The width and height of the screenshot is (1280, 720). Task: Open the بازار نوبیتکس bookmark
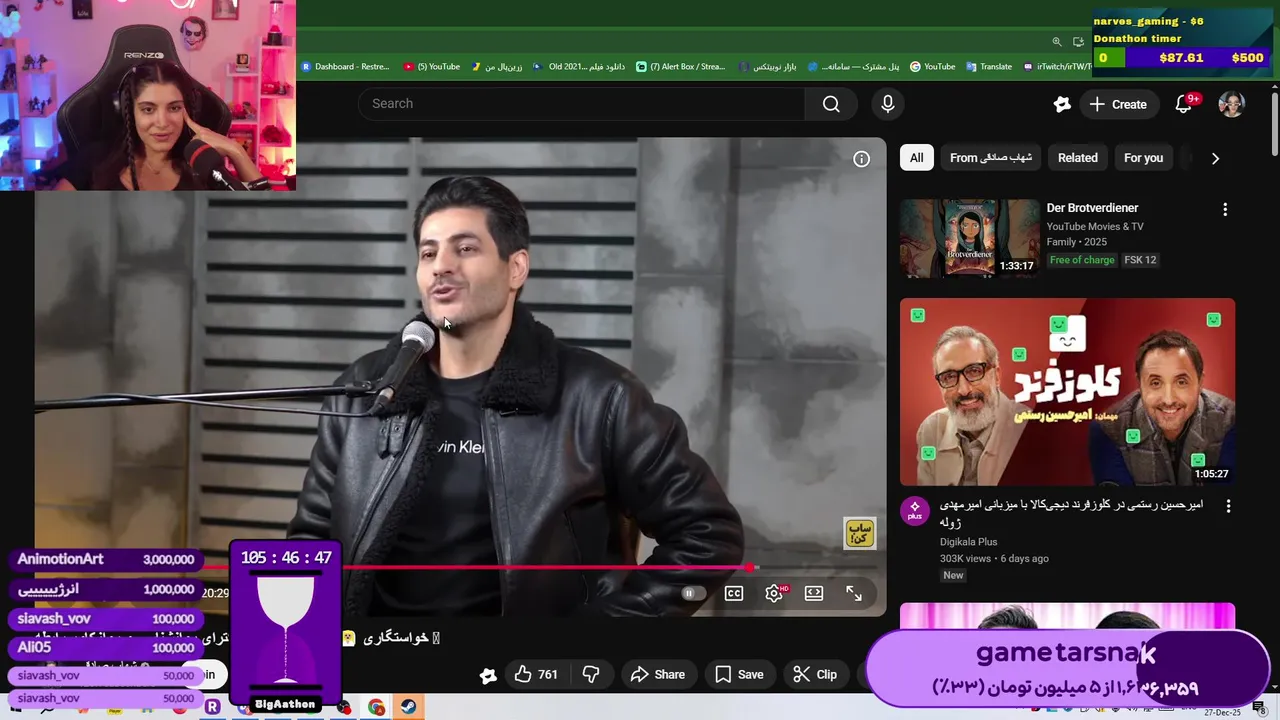(768, 67)
